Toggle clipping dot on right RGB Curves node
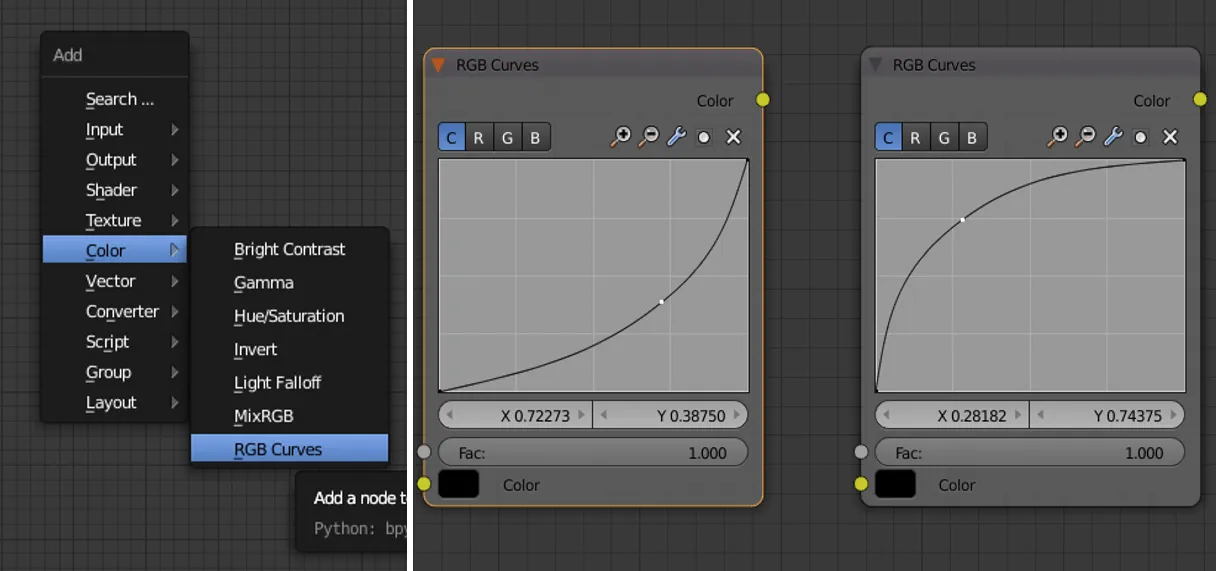 [x=1140, y=137]
